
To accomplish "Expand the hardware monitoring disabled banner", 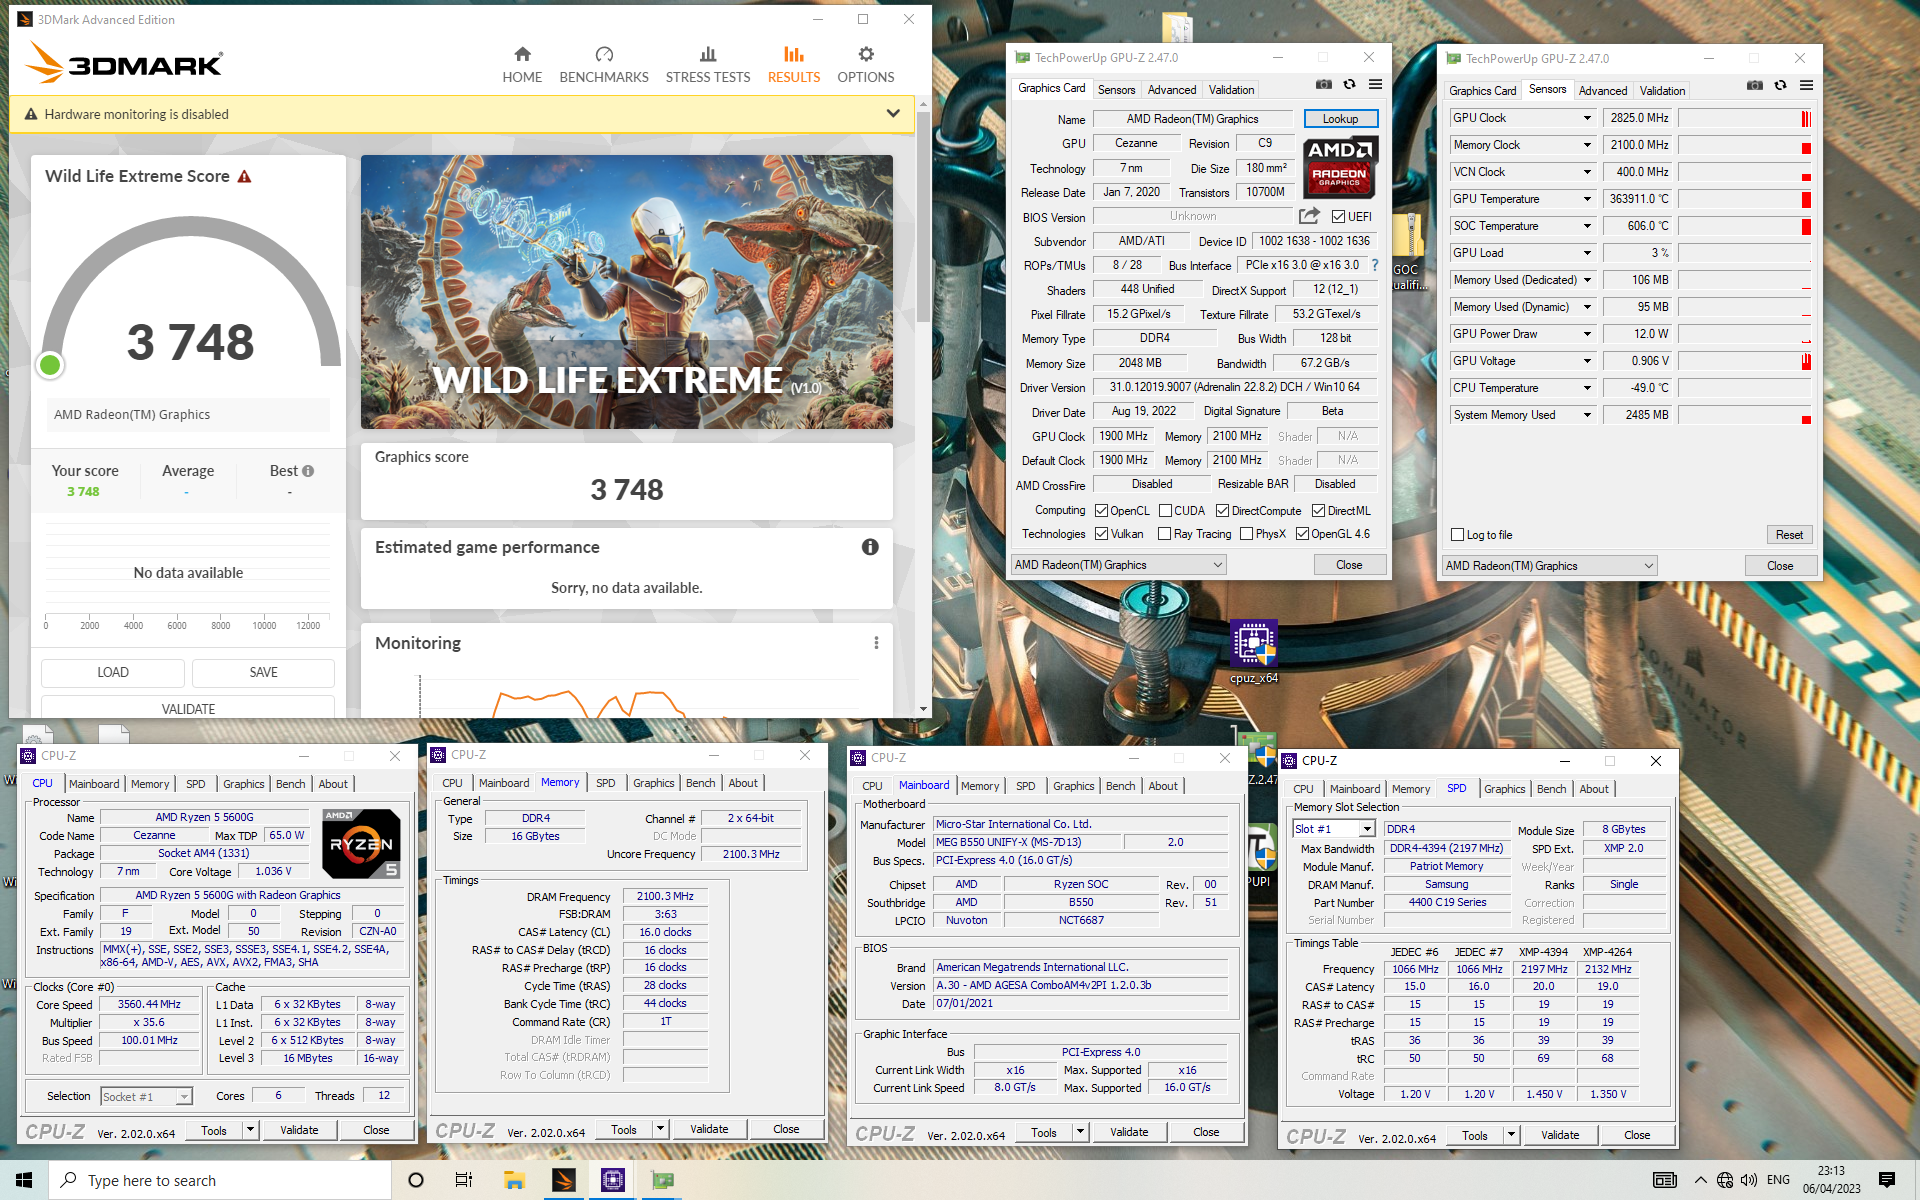I will [x=893, y=114].
